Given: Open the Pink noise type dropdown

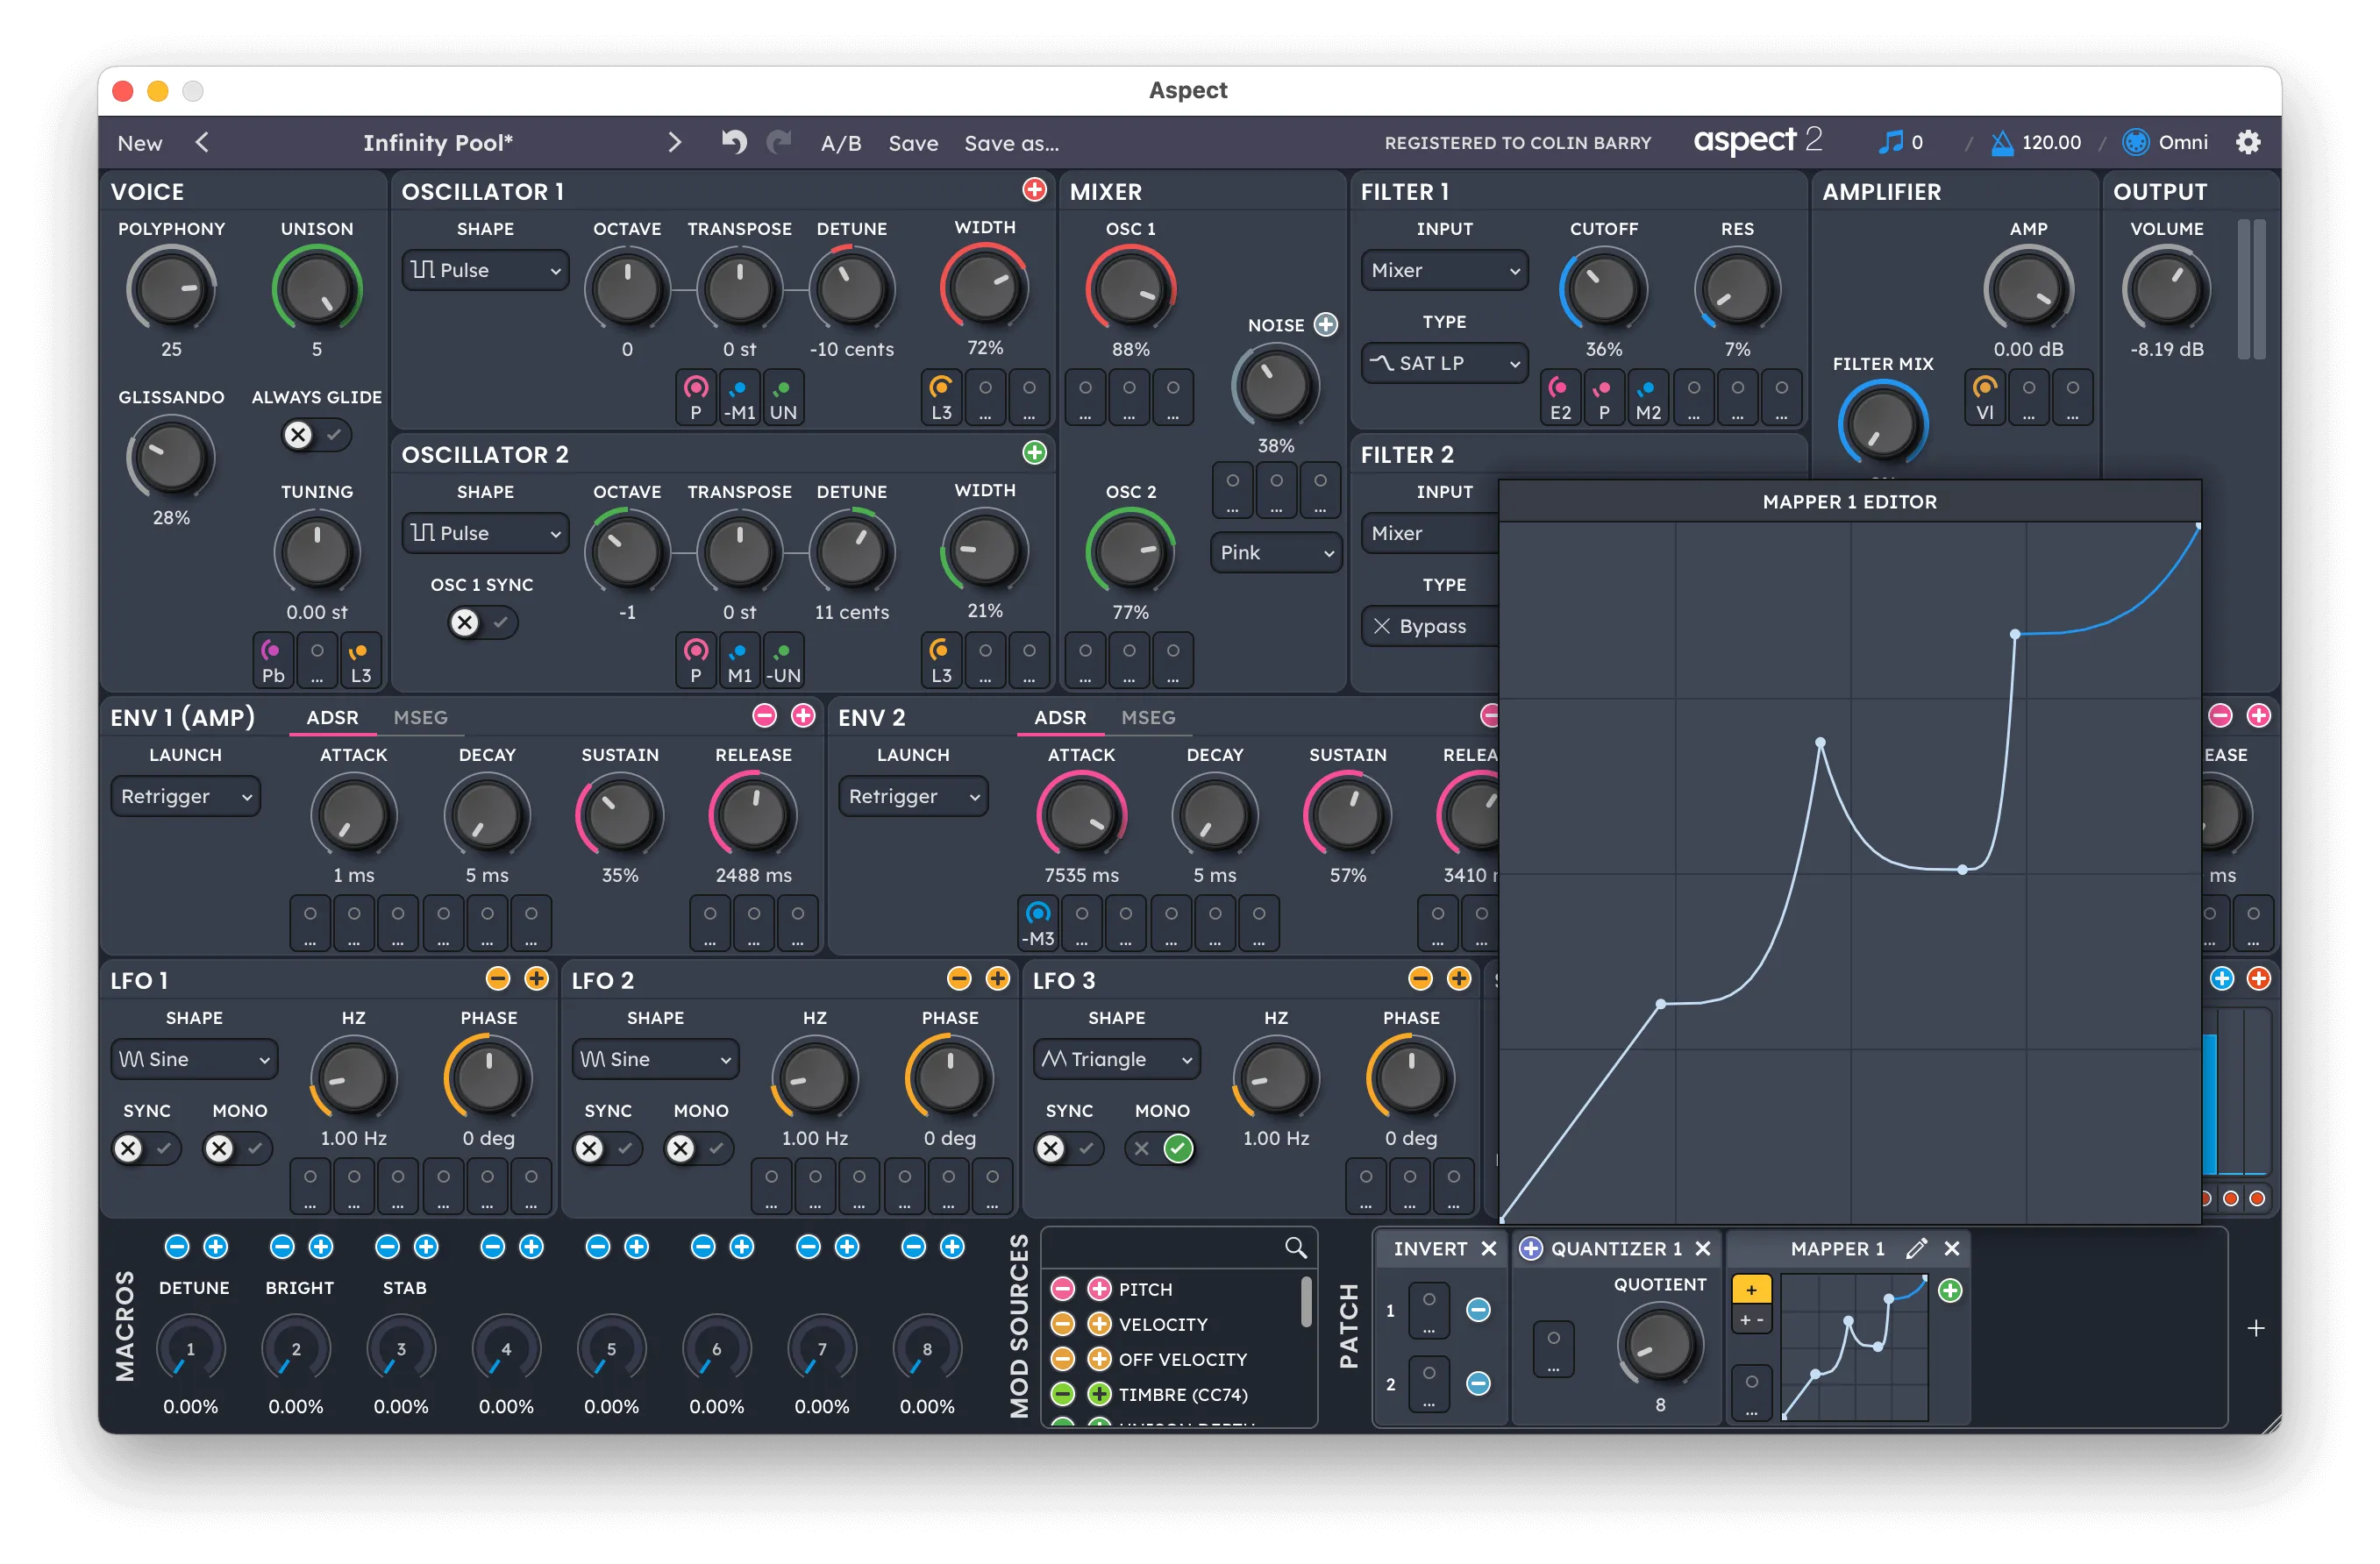Looking at the screenshot, I should click(1276, 552).
